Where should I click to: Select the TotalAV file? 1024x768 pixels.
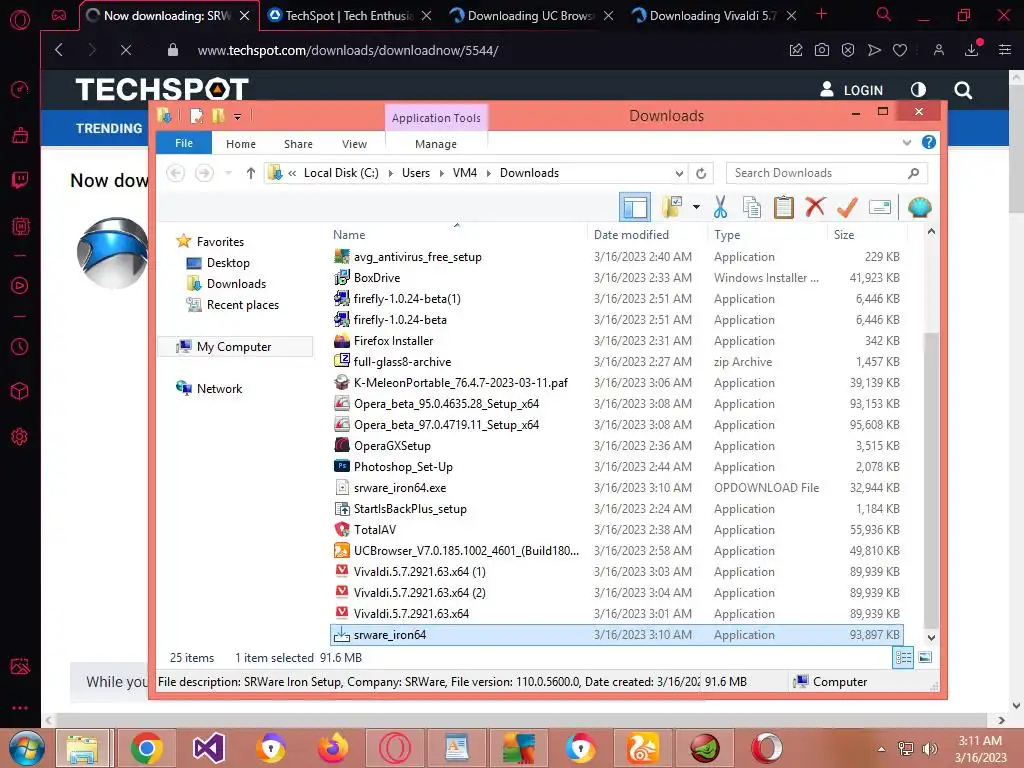coord(374,530)
